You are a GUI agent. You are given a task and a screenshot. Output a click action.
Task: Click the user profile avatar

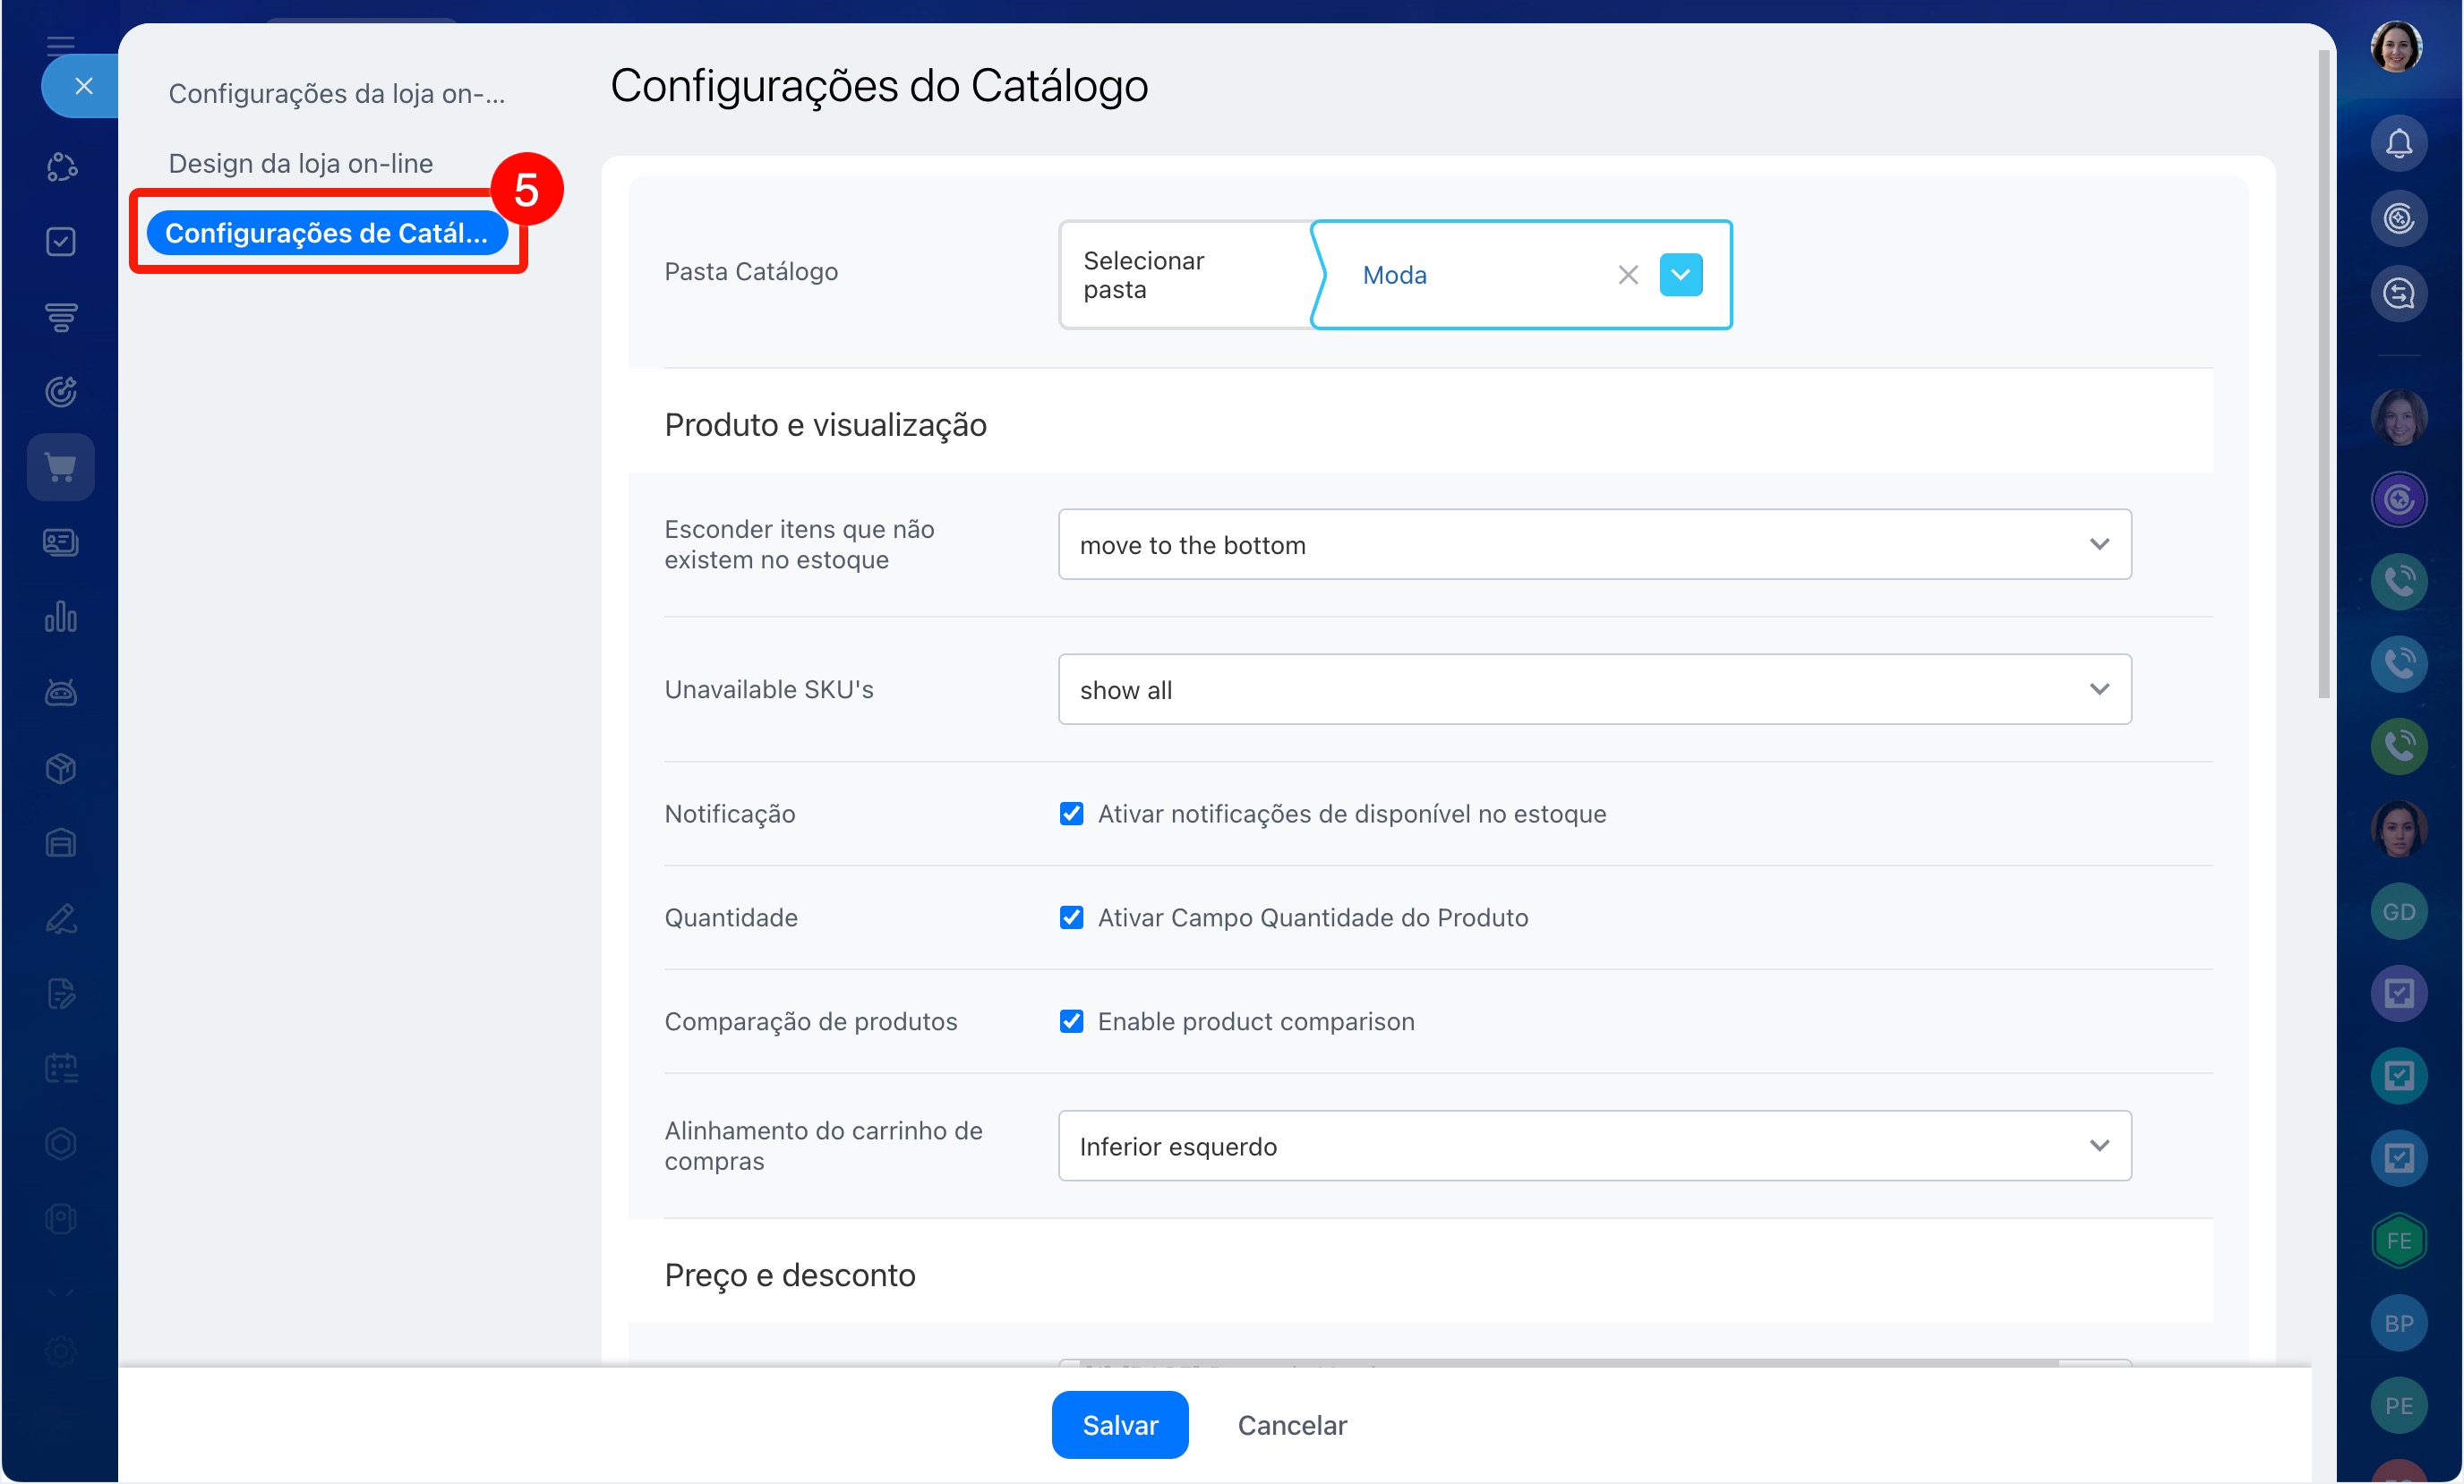[x=2396, y=47]
